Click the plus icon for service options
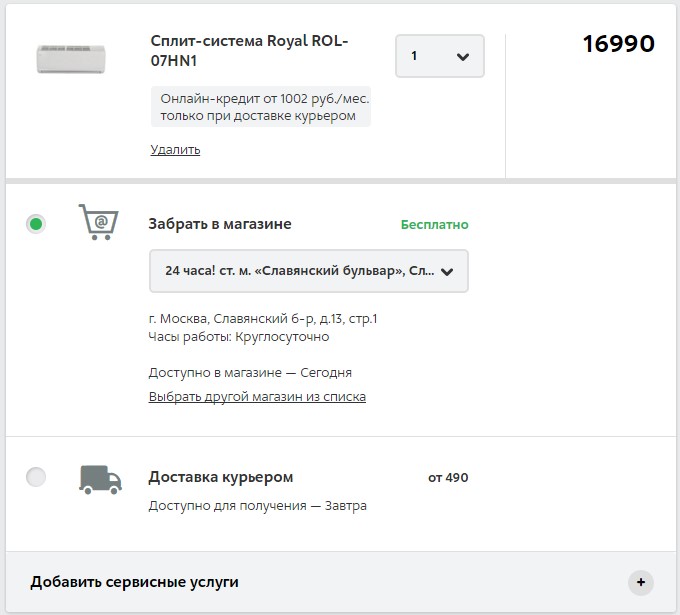680x615 pixels. [x=641, y=582]
